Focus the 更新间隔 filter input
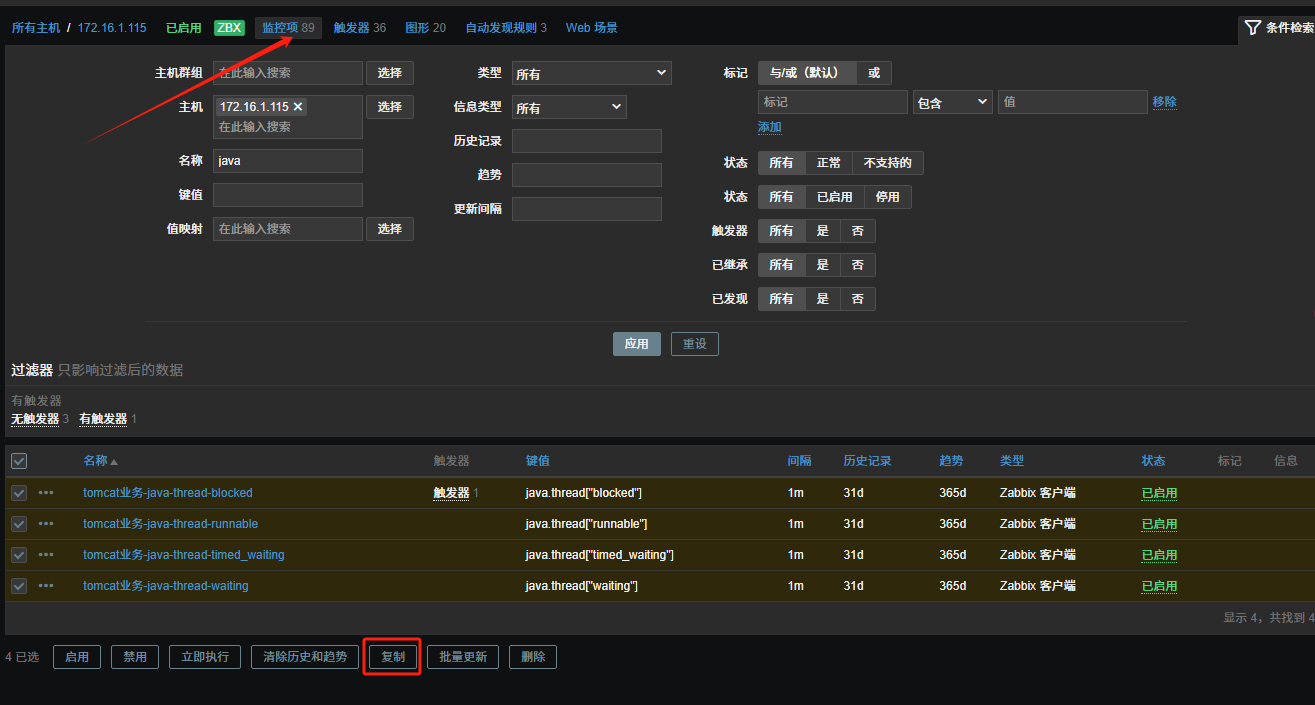 coord(587,209)
